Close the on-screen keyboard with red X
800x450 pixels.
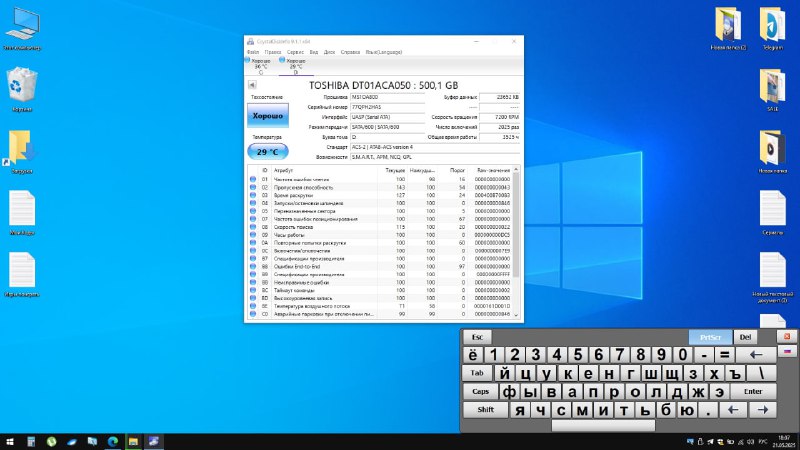click(x=787, y=336)
